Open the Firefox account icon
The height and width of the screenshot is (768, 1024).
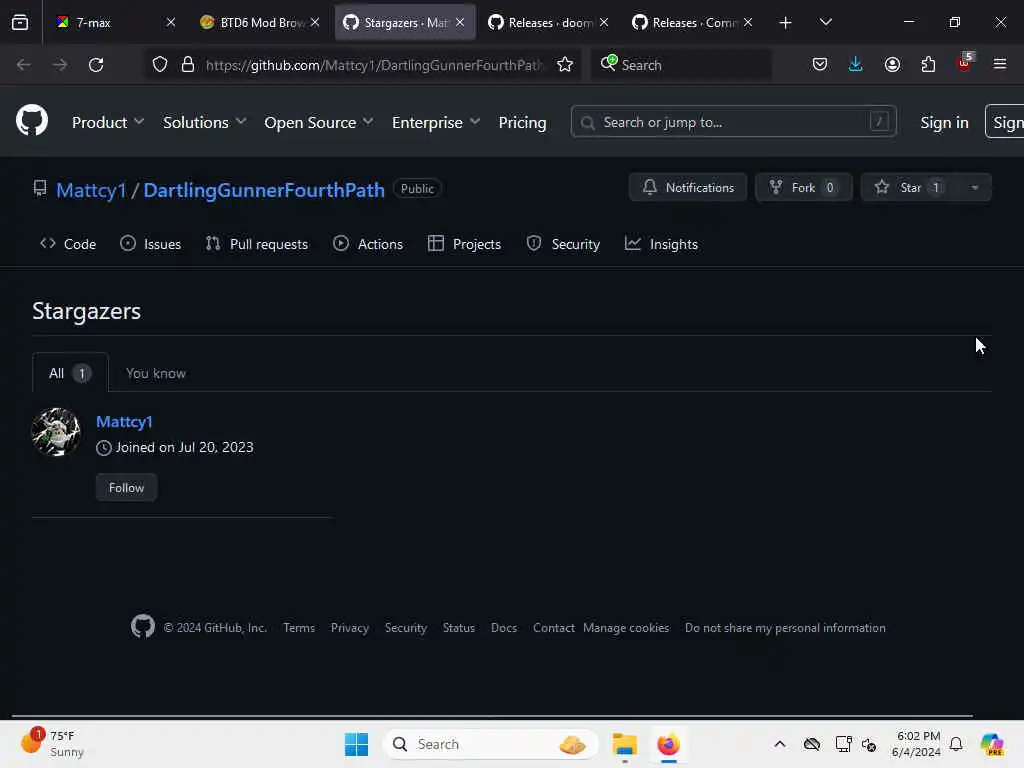tap(892, 64)
